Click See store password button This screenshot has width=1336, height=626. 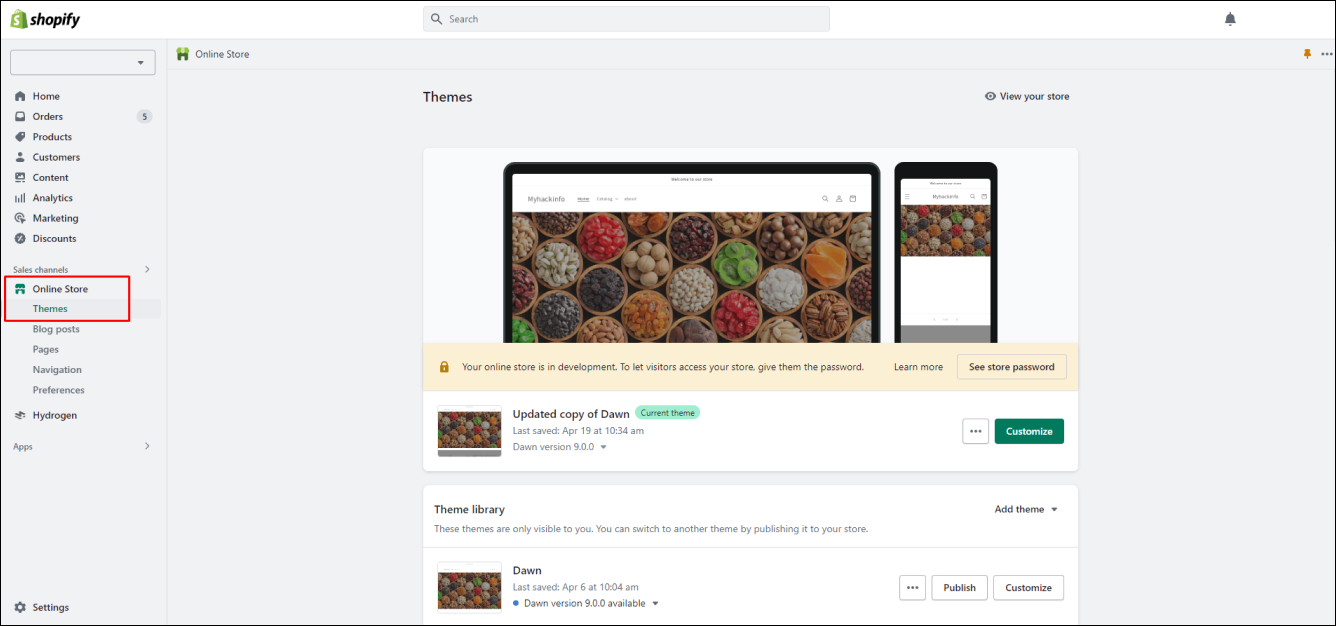[1012, 367]
